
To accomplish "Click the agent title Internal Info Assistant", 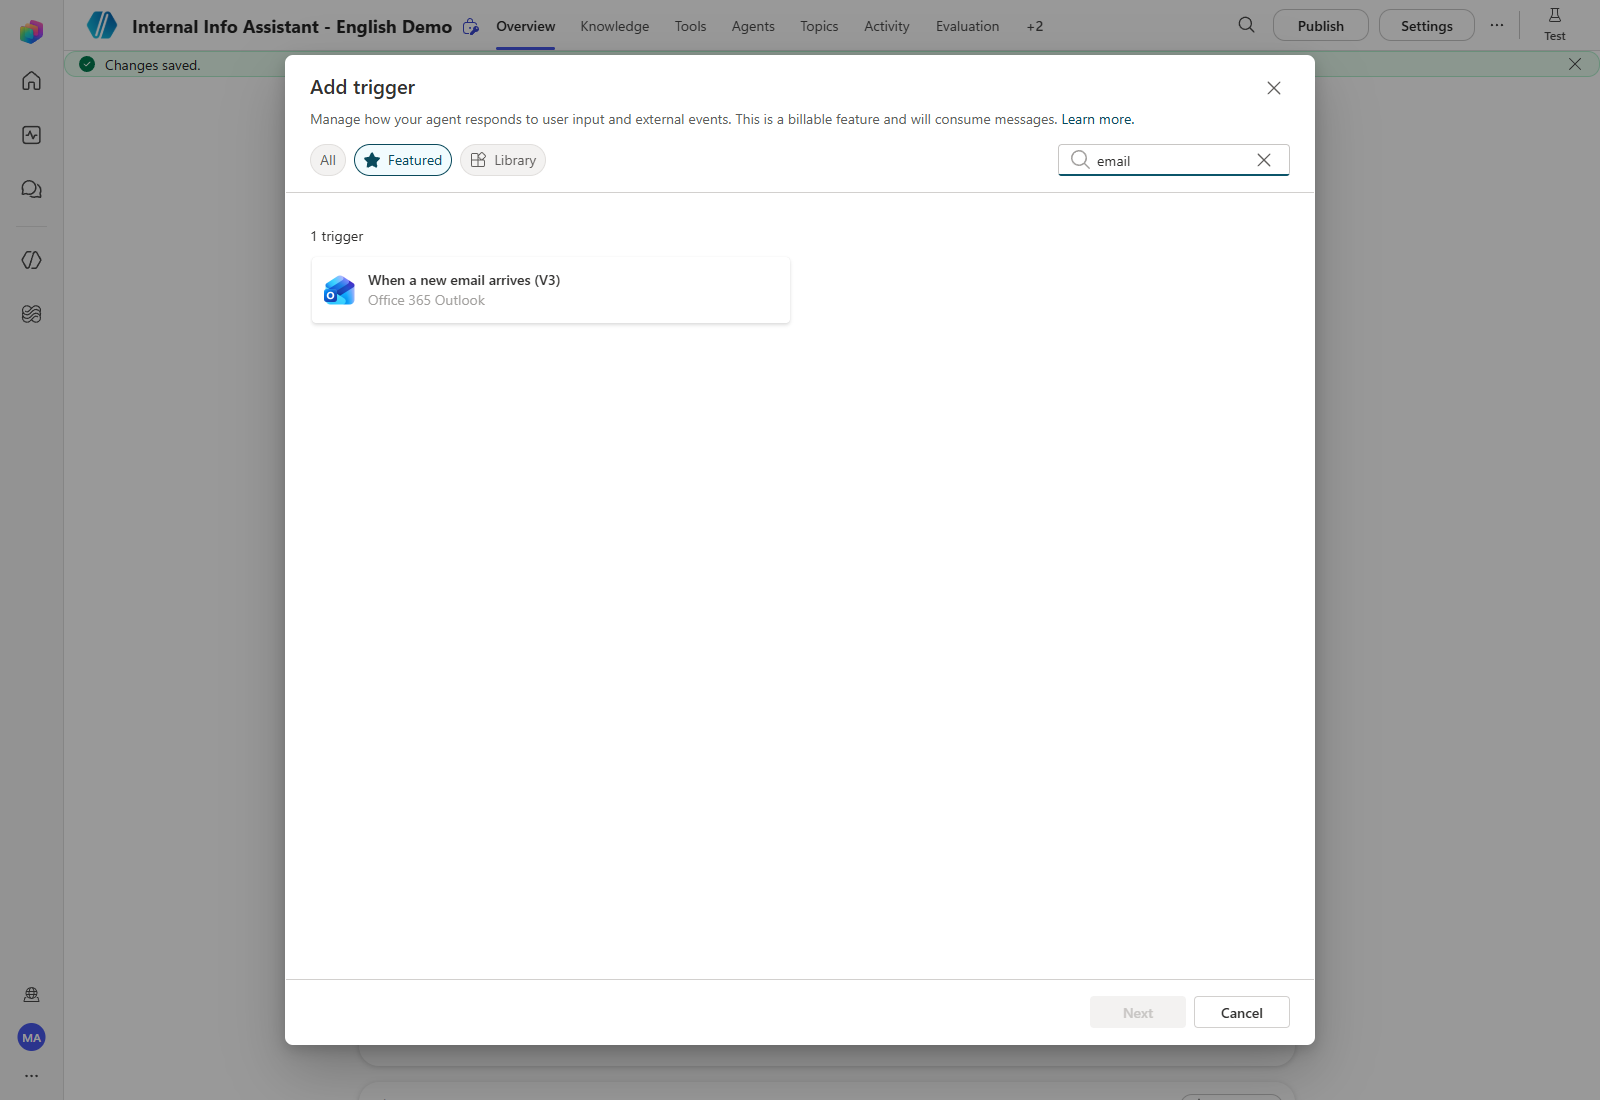I will (x=292, y=27).
